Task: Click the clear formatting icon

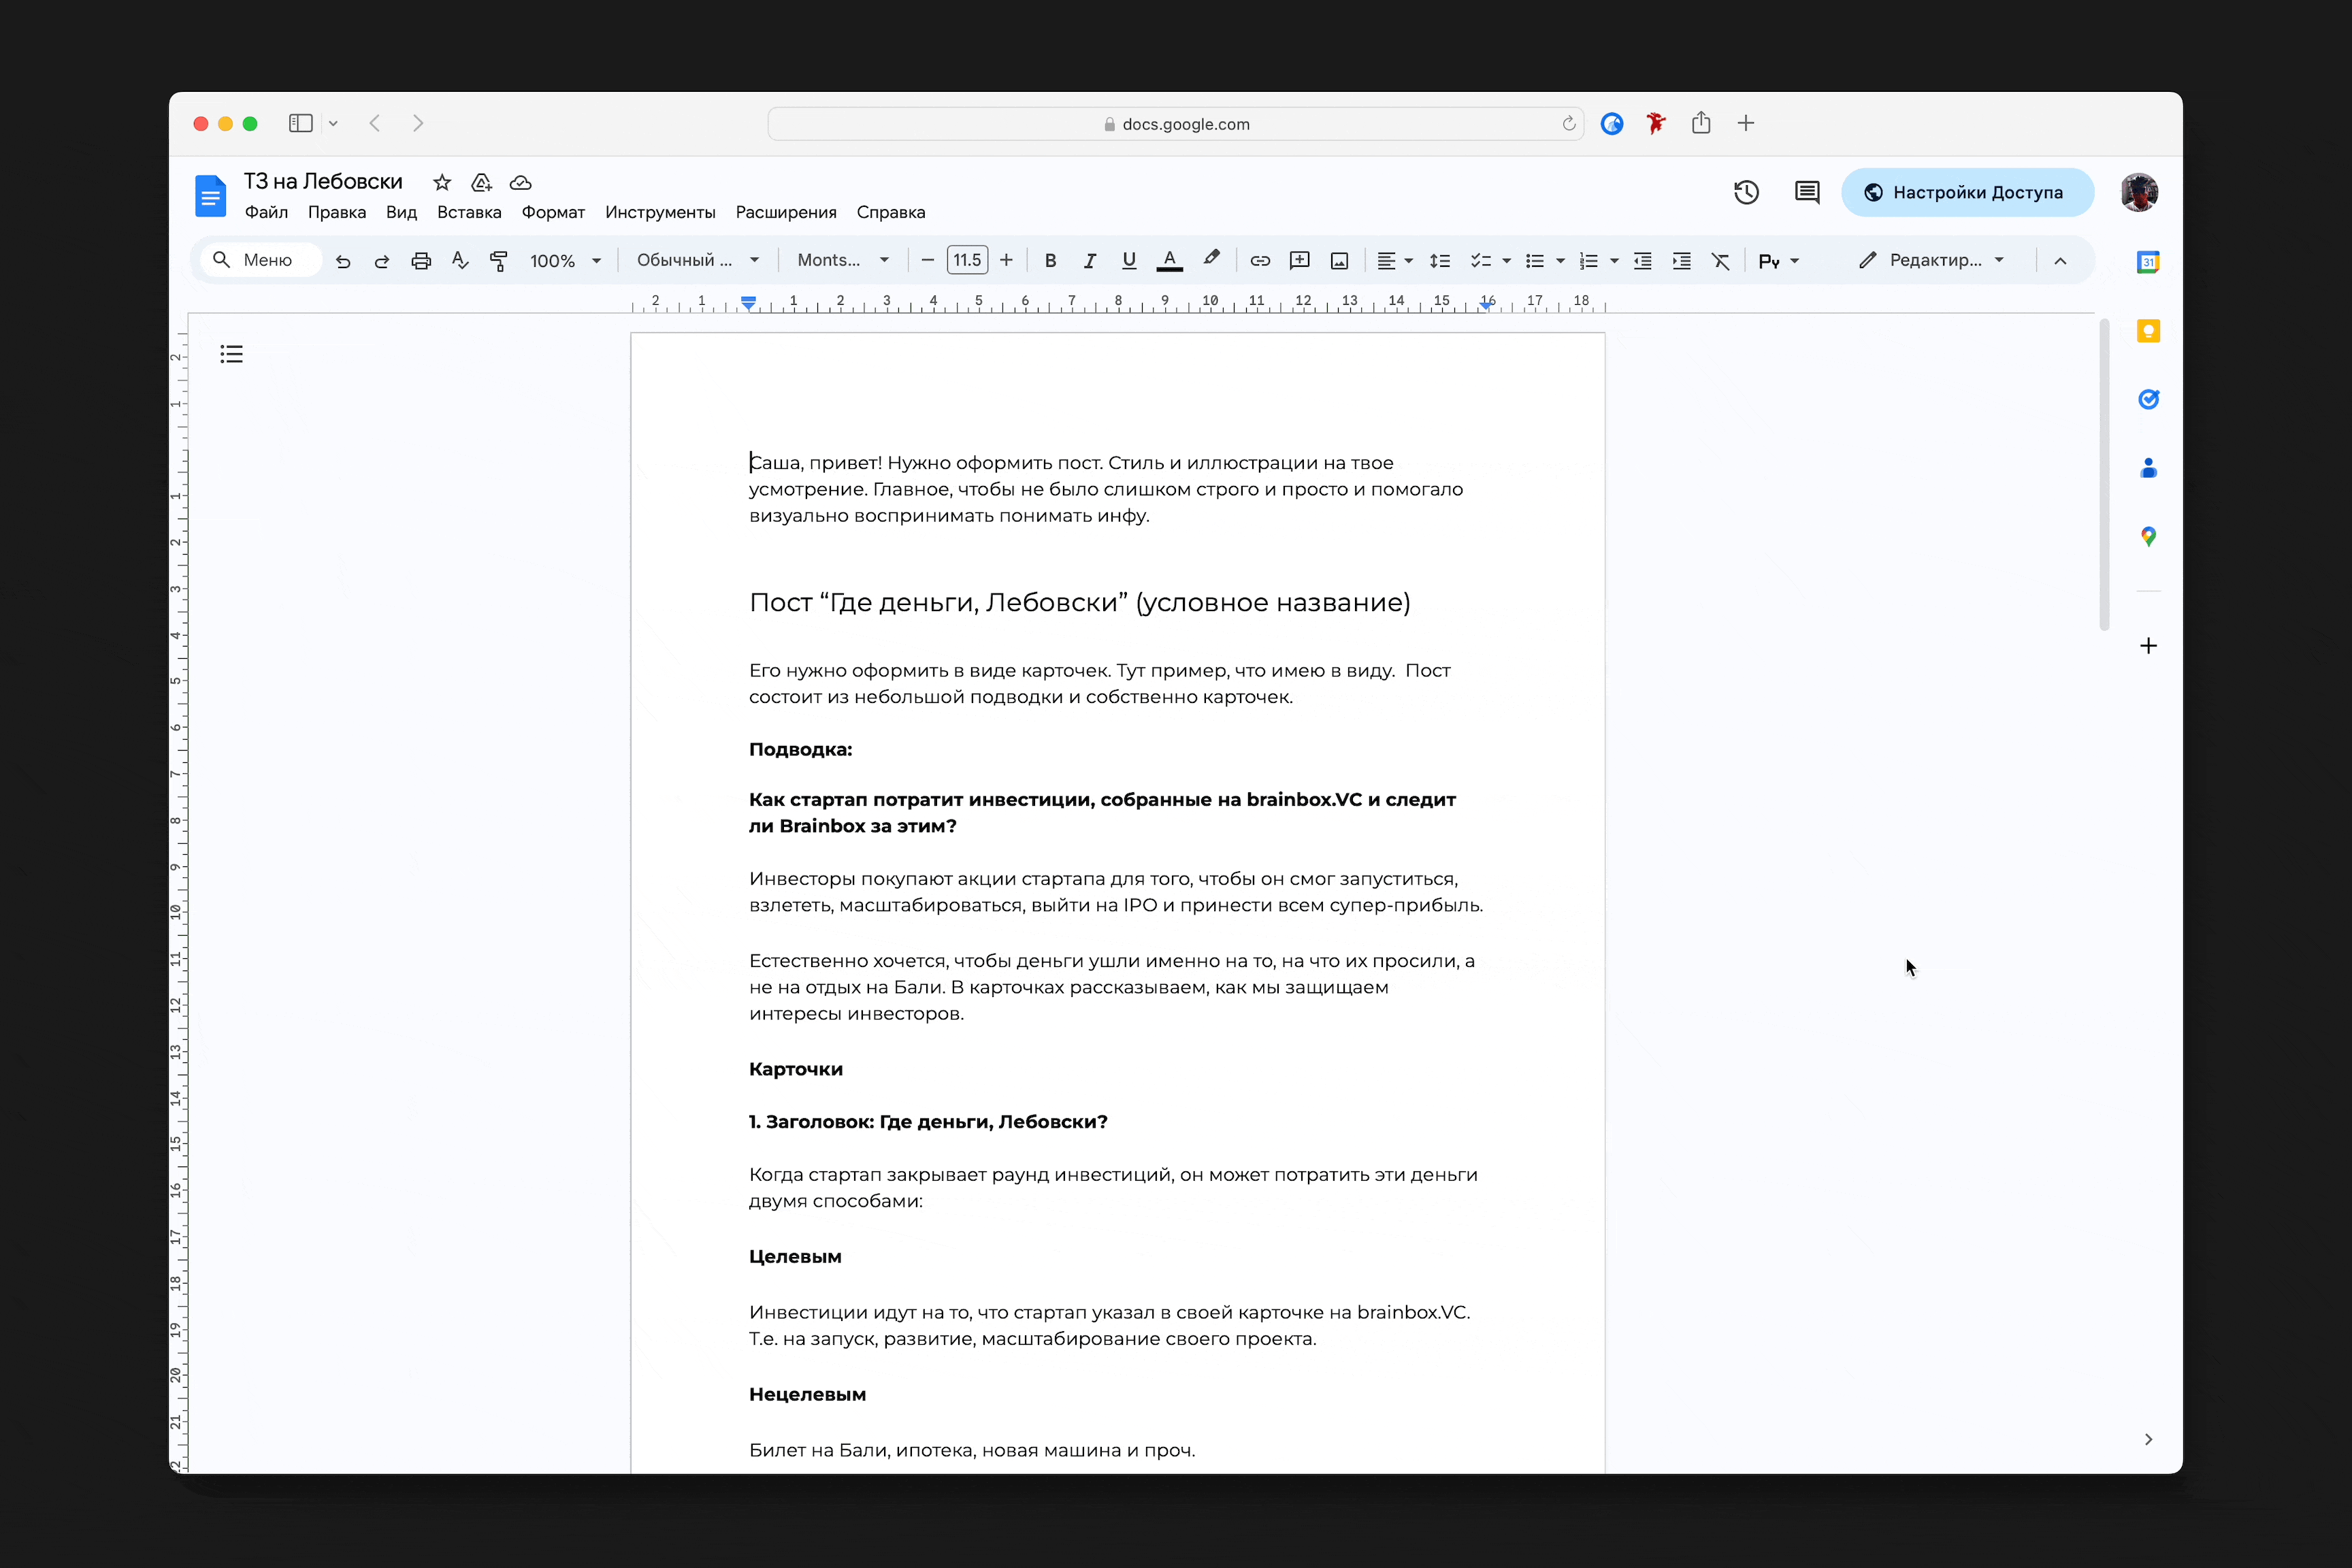Action: click(1720, 261)
